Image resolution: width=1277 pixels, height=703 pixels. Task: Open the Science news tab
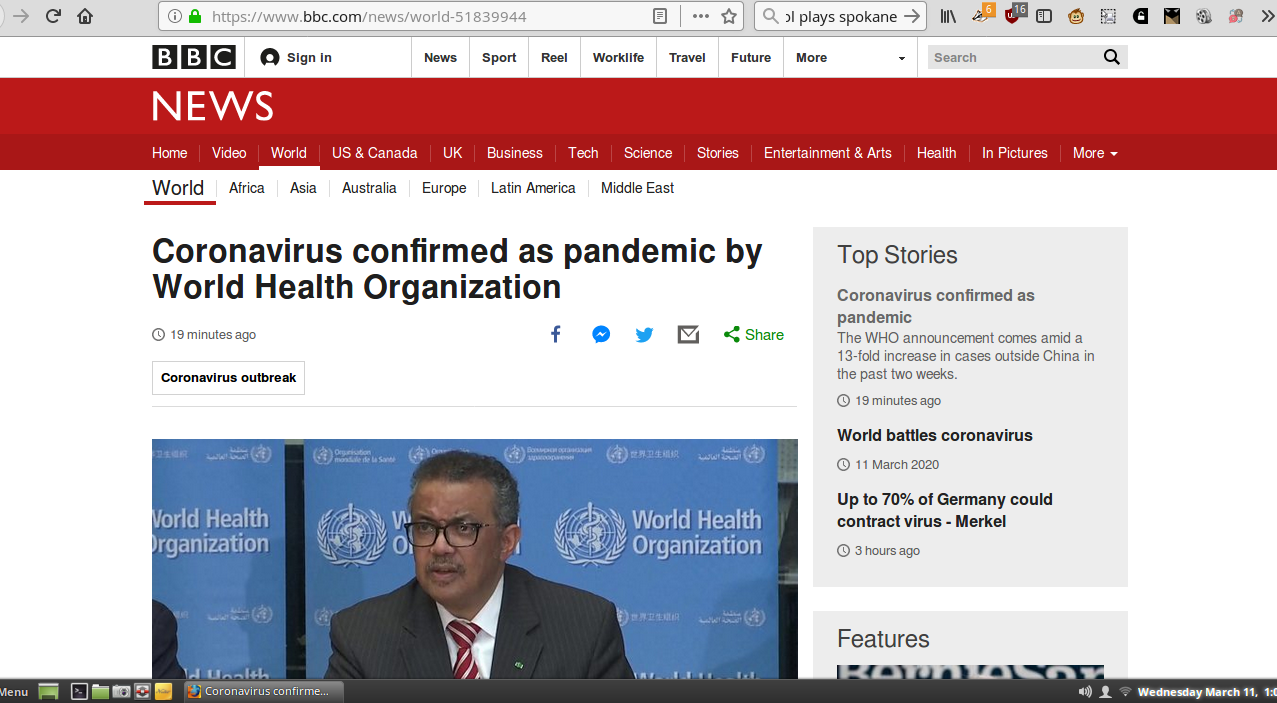coord(648,153)
